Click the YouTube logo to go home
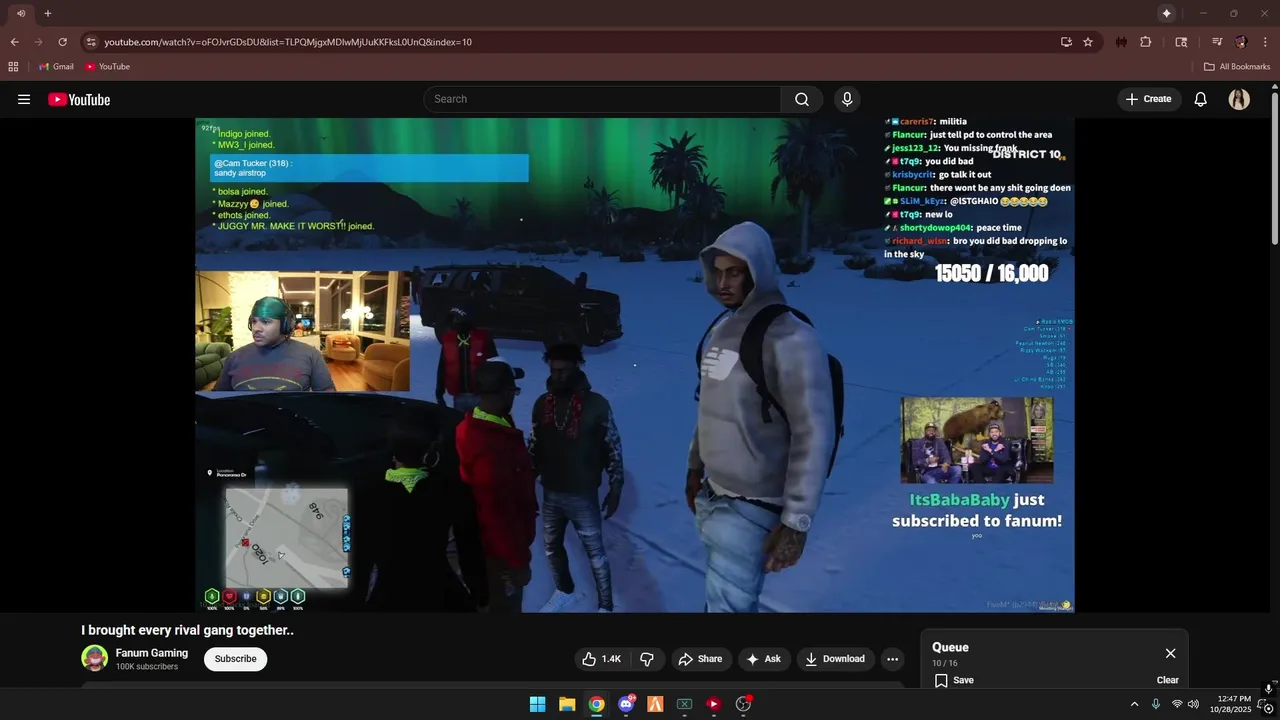This screenshot has width=1280, height=720. (79, 99)
